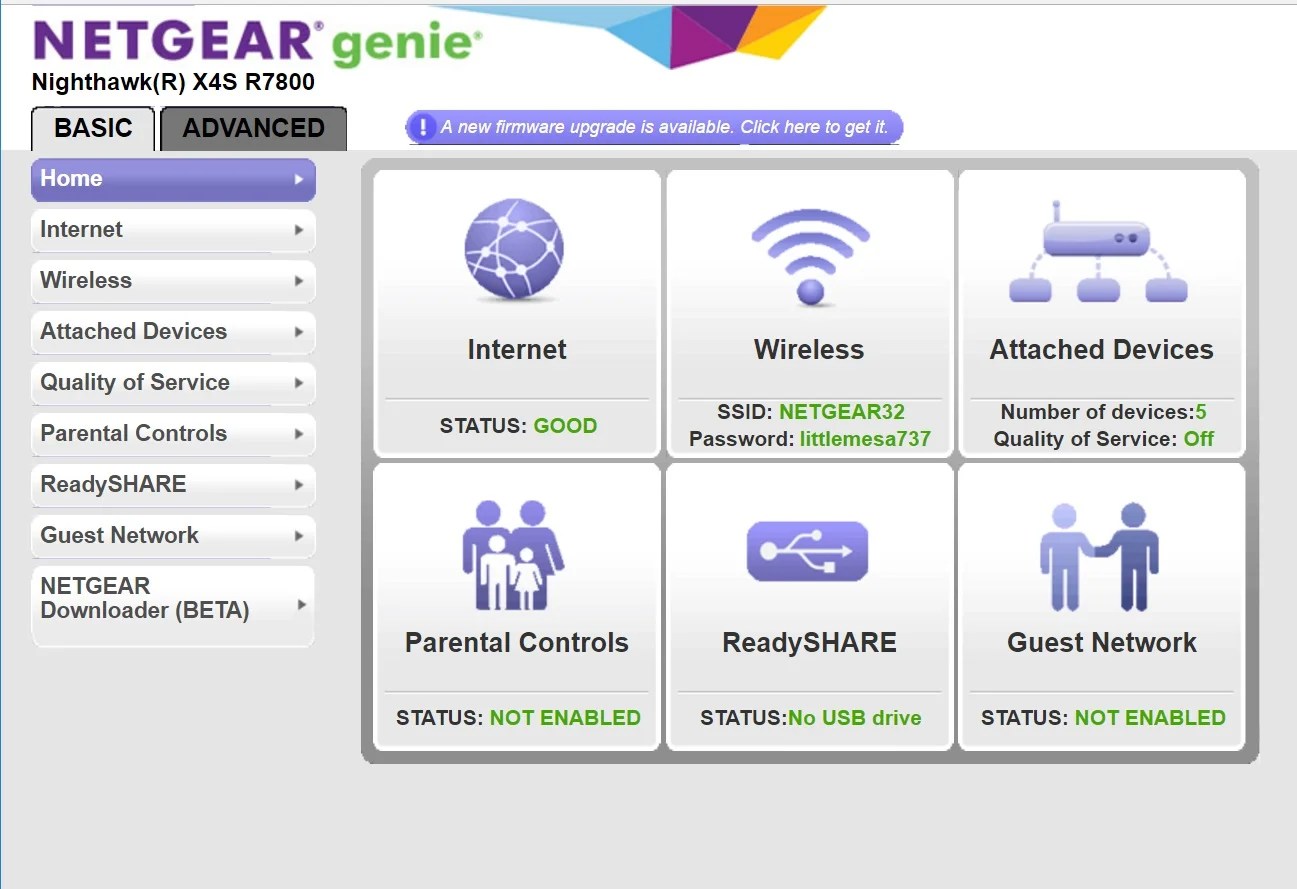
Task: Open the Attached Devices router icon
Action: [1098, 252]
